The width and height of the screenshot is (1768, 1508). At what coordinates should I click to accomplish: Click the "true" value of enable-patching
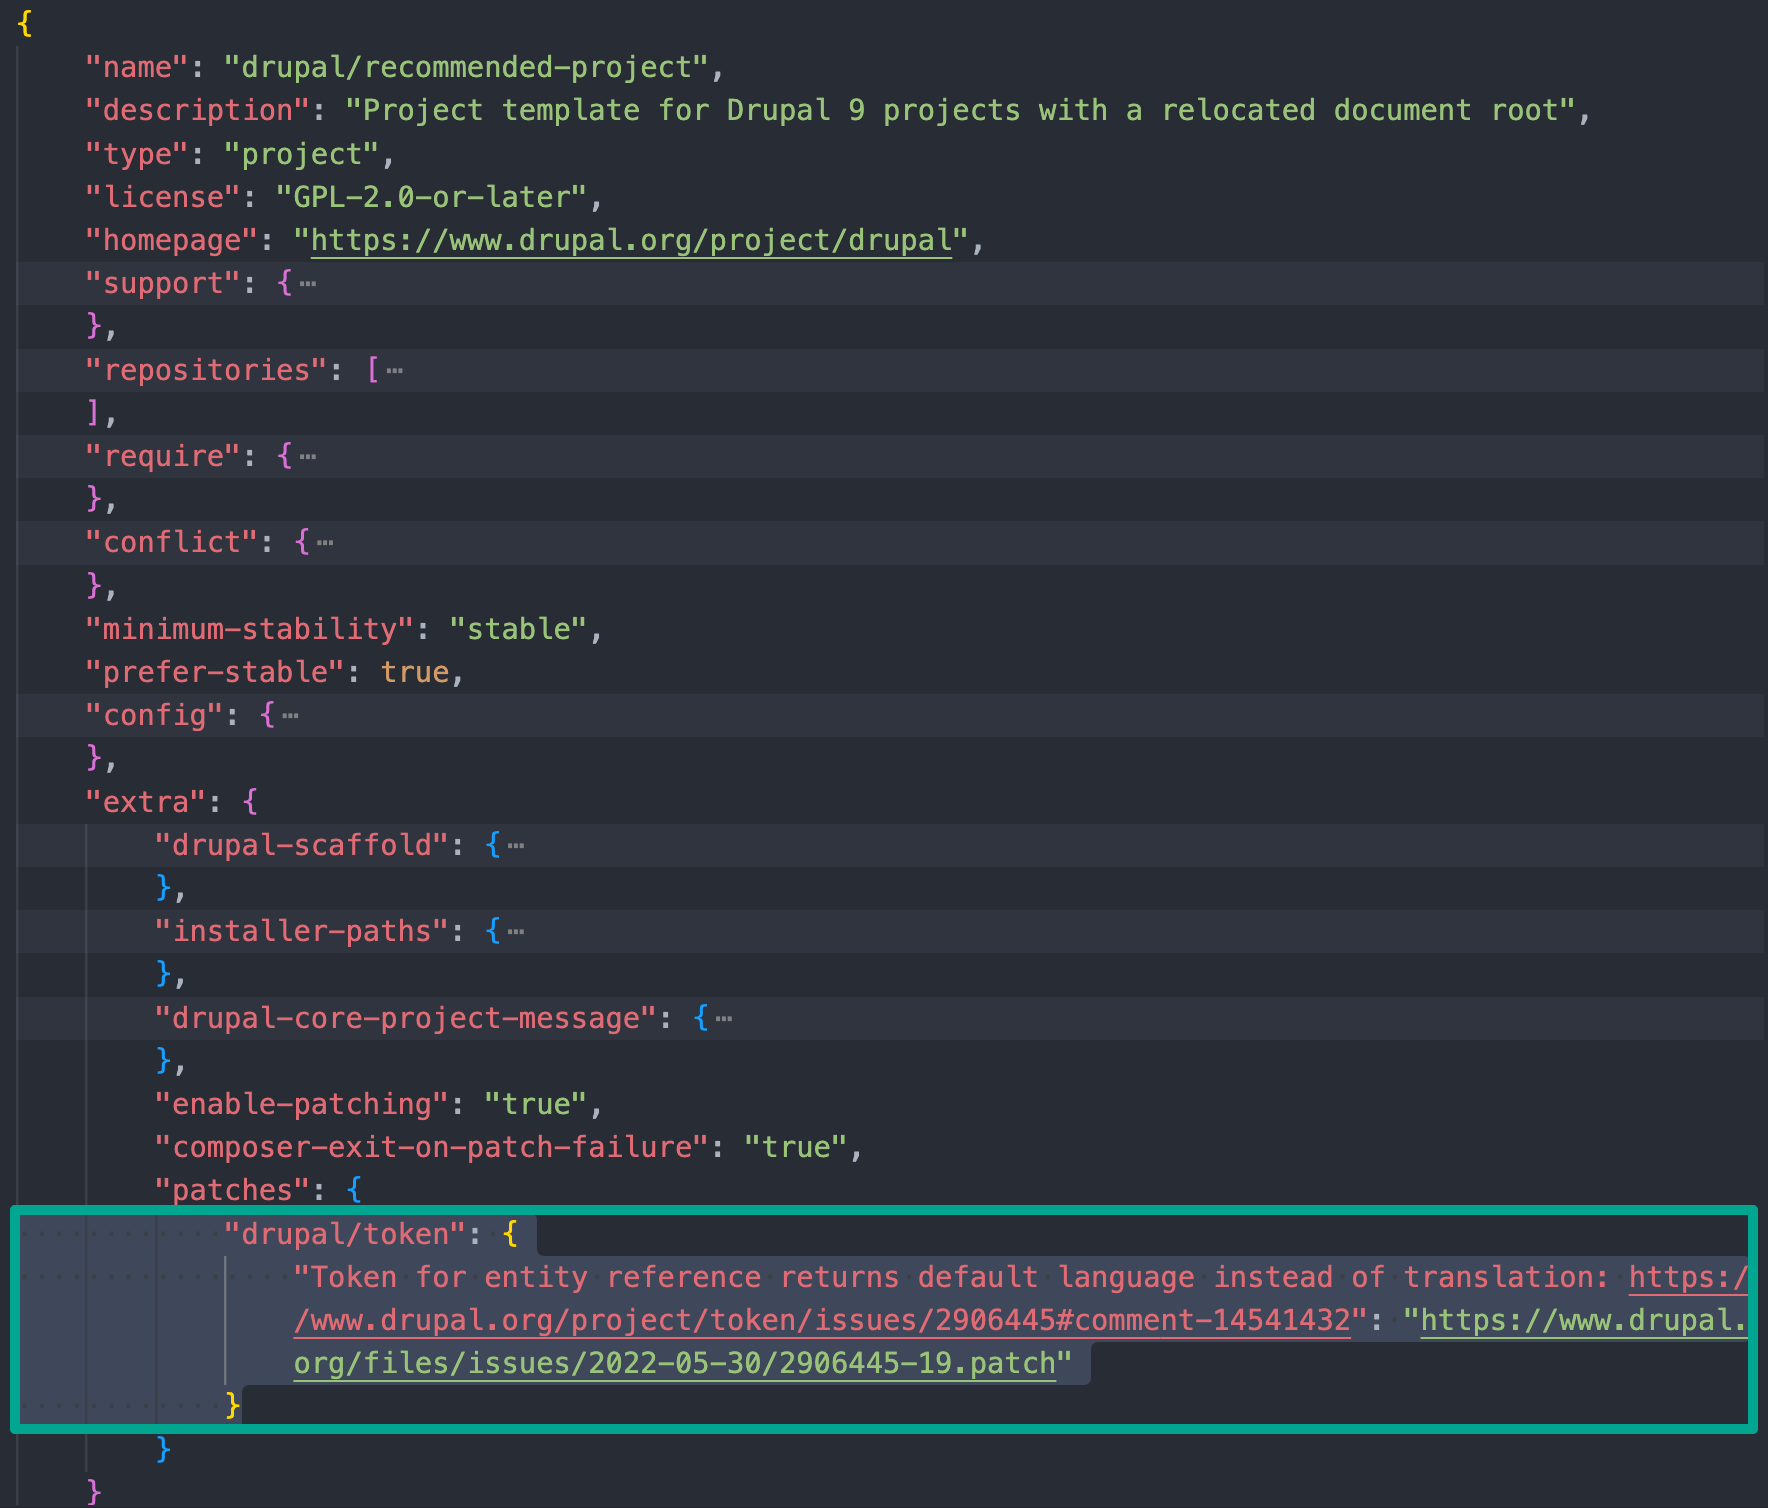pyautogui.click(x=536, y=1105)
